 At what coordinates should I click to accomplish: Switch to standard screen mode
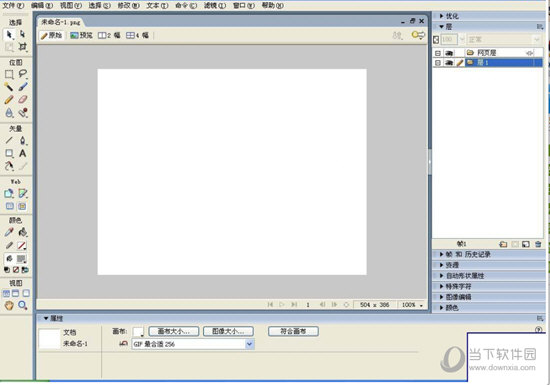click(6, 293)
